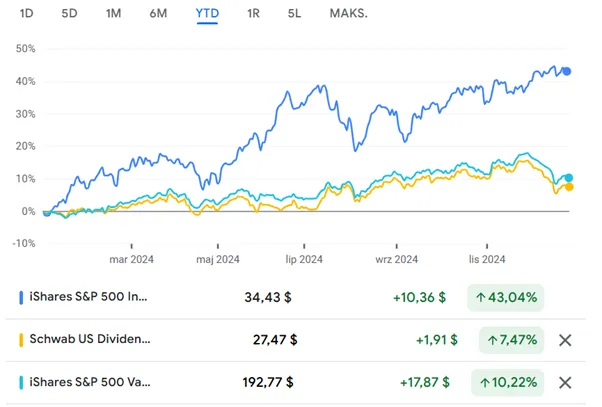Click the yellow Schwab color marker
Viewport: 602px width, 407px height.
(x=21, y=340)
